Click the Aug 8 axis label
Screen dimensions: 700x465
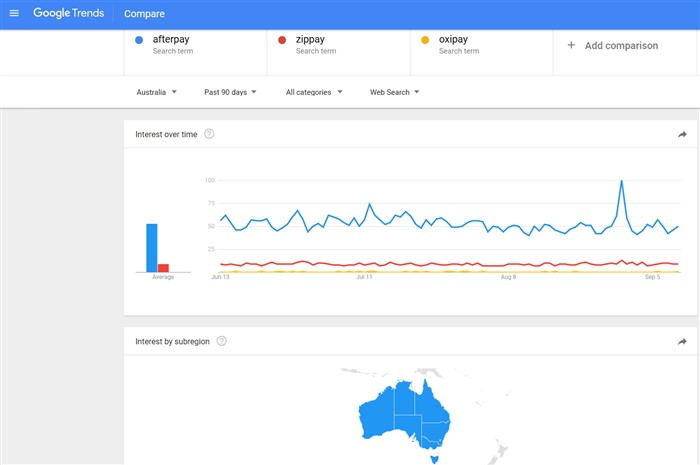coord(508,277)
